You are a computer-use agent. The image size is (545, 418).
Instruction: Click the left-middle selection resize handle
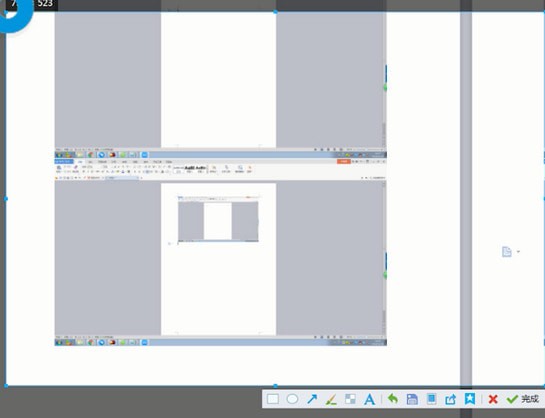tap(6, 199)
